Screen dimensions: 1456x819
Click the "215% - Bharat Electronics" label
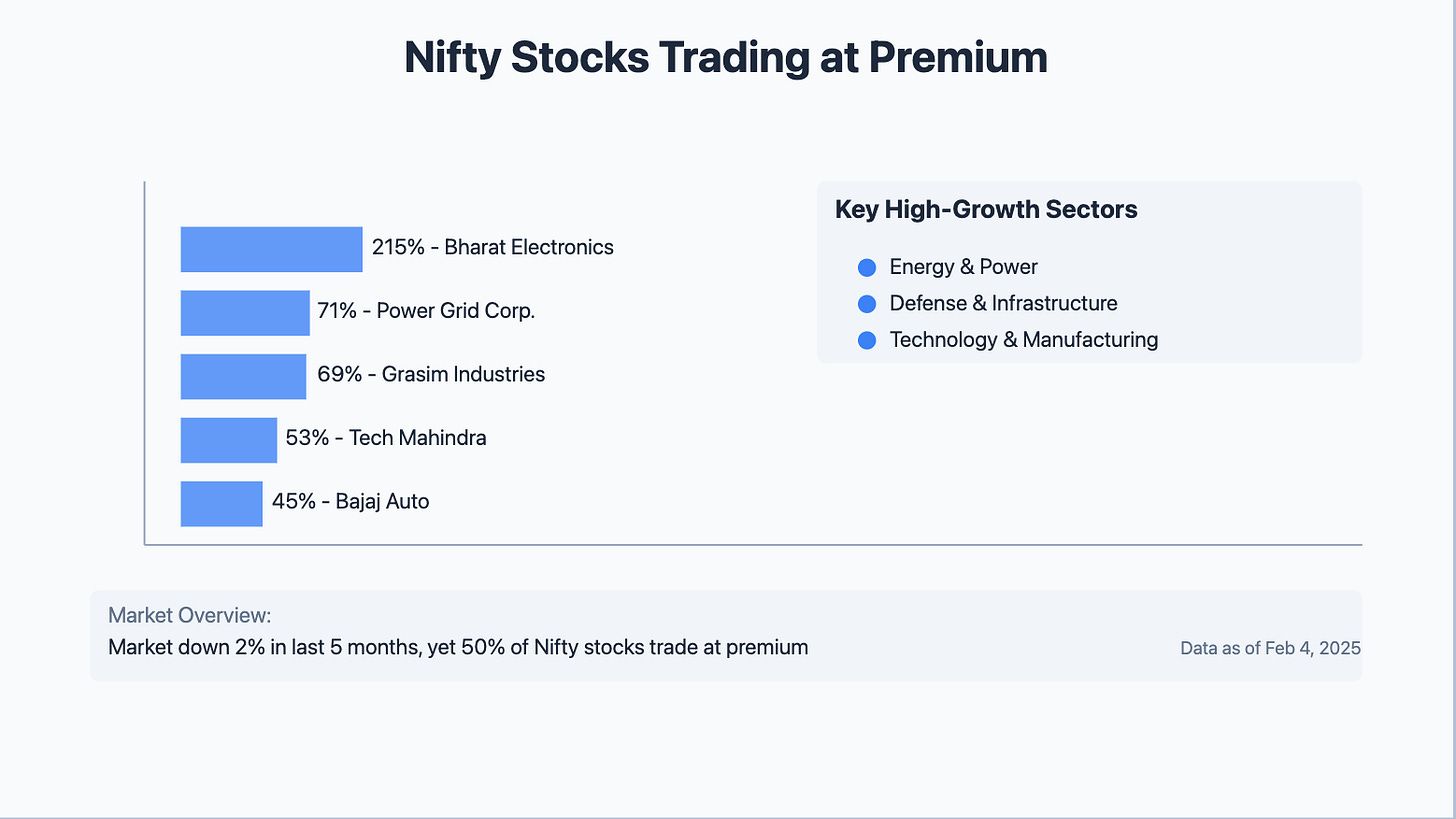click(492, 247)
